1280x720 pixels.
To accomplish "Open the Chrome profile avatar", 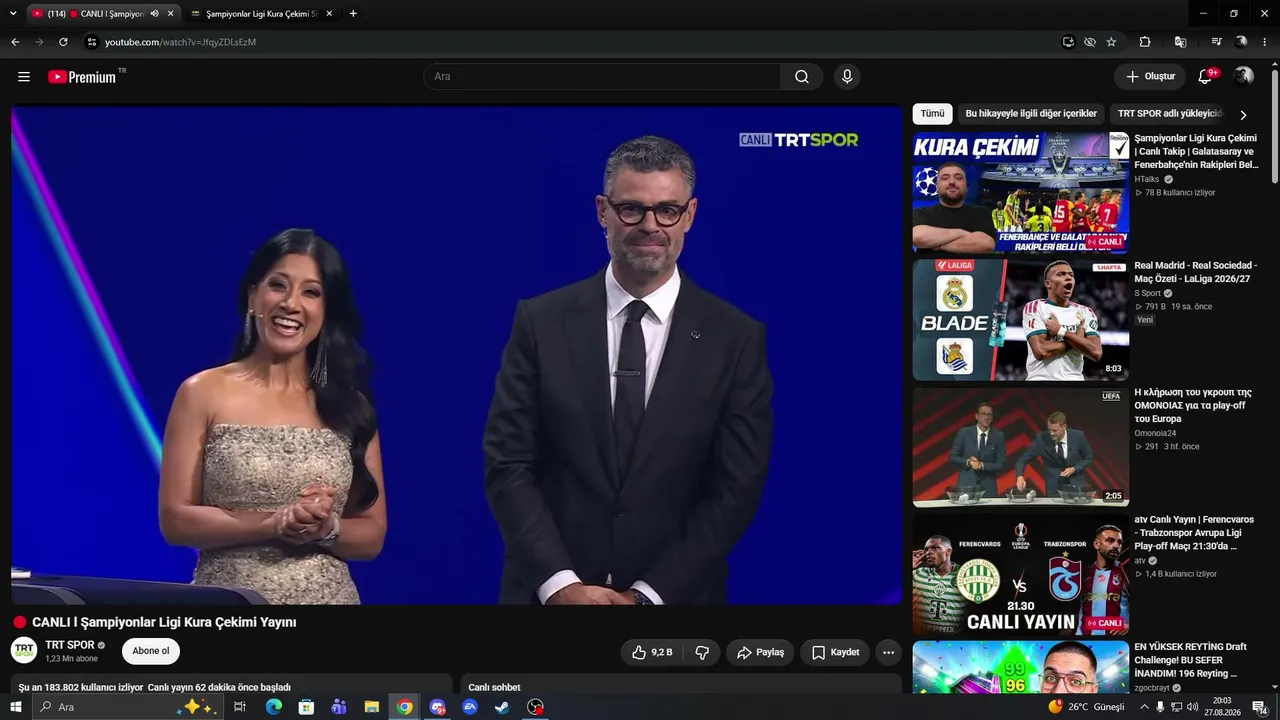I will click(x=1241, y=42).
